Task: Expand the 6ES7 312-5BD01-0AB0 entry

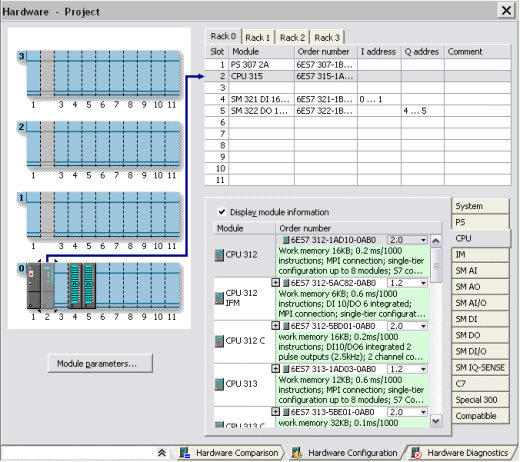Action: (275, 326)
